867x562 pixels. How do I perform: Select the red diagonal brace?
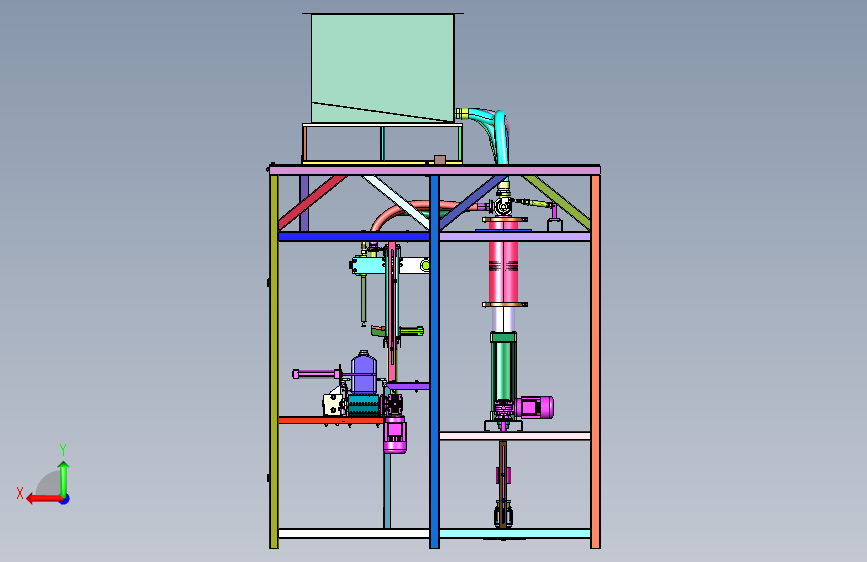click(x=312, y=202)
